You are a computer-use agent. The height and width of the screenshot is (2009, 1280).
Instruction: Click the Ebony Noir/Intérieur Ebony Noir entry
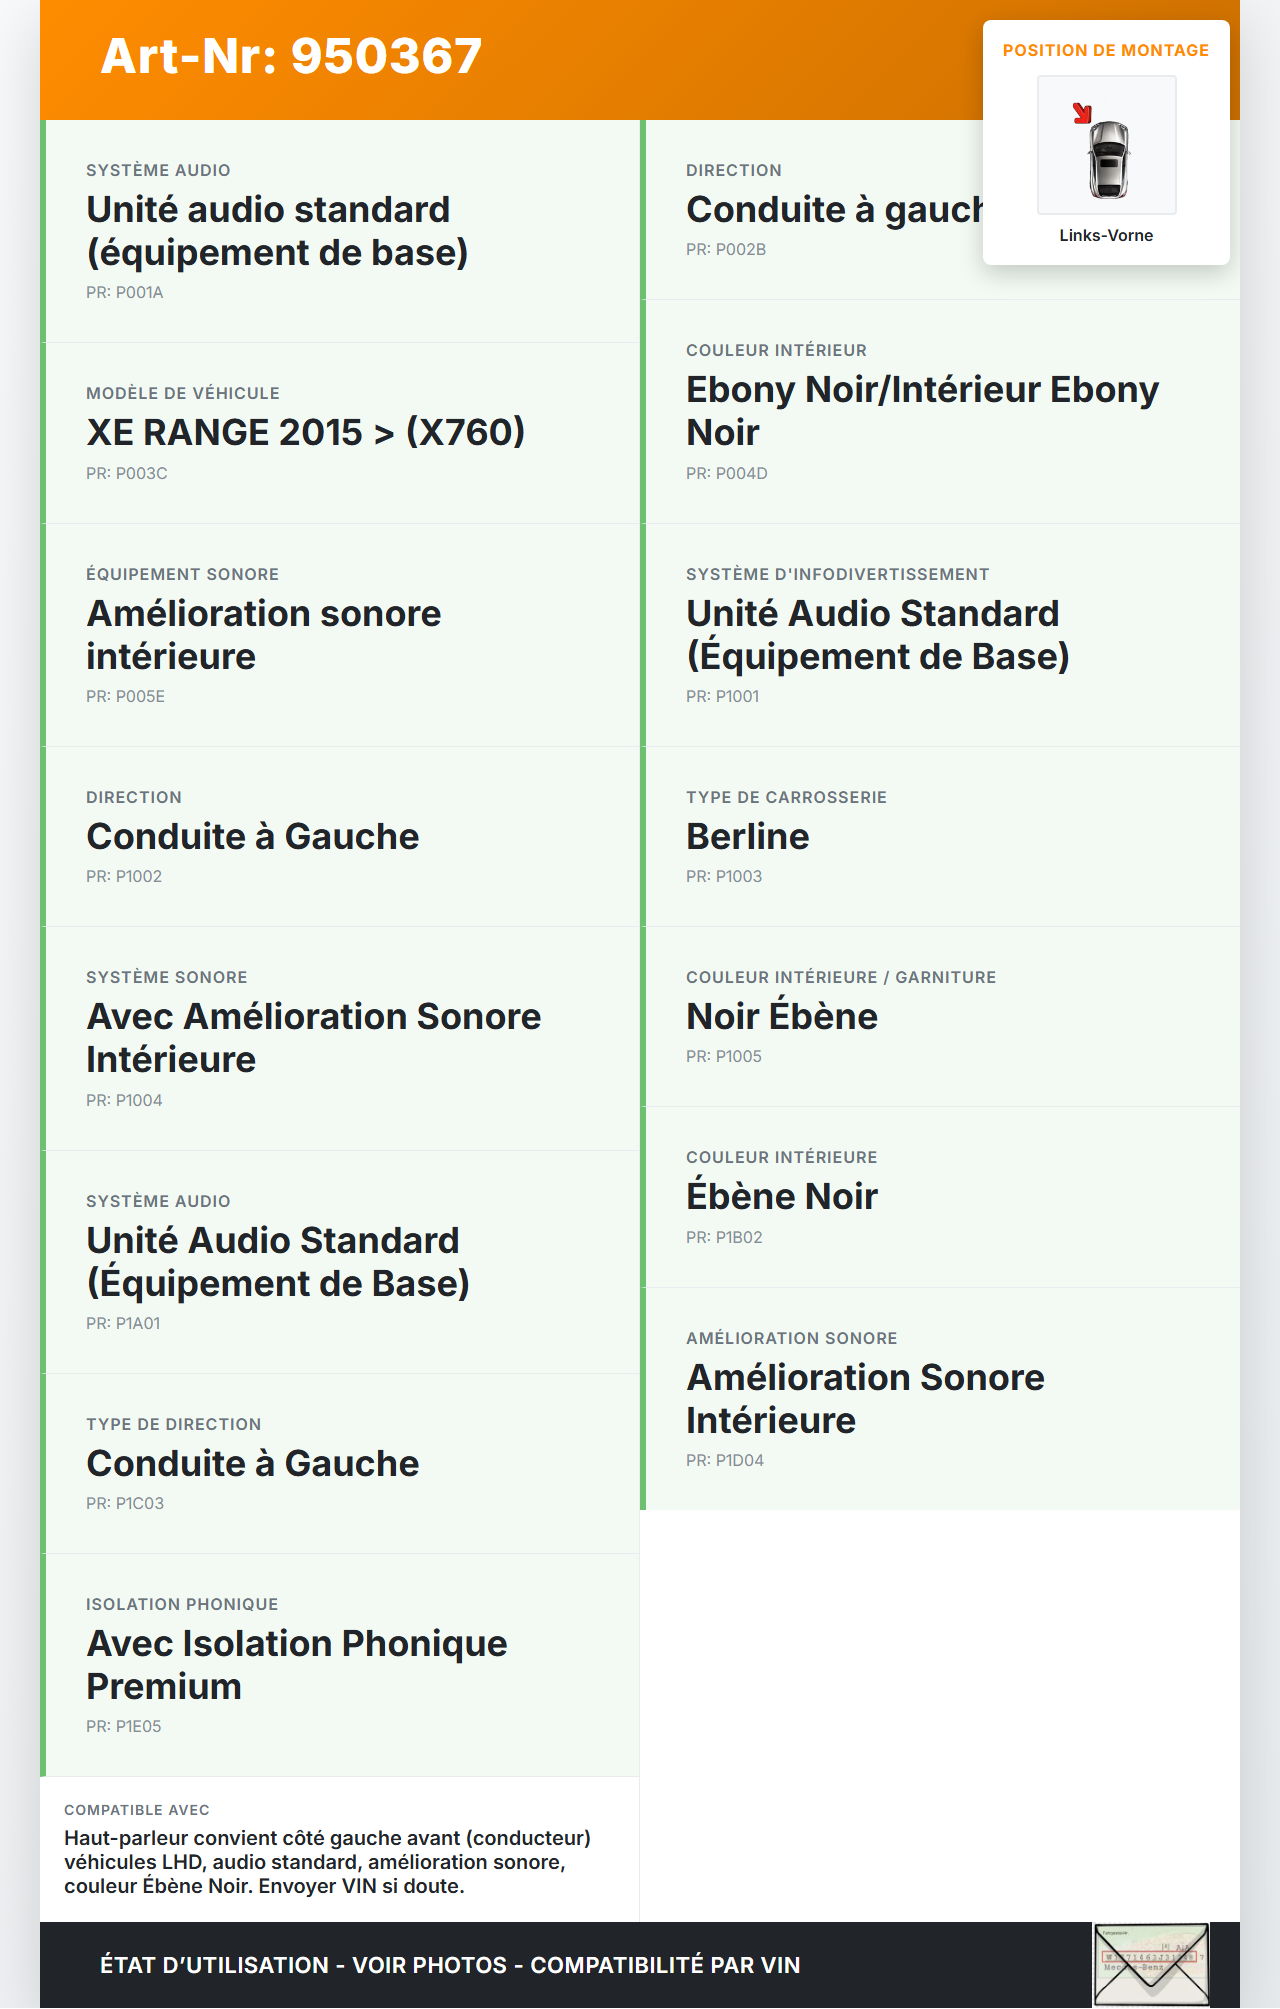pos(921,411)
